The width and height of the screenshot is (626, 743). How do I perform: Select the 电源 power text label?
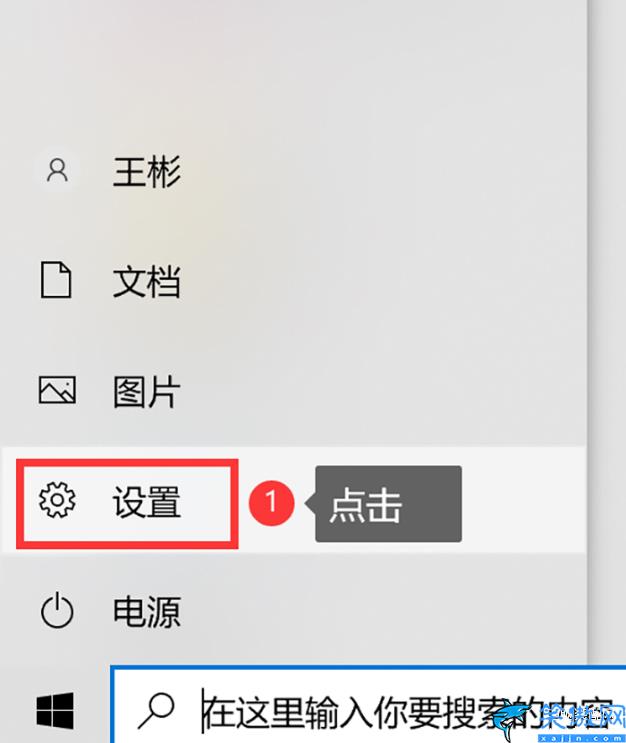click(146, 612)
